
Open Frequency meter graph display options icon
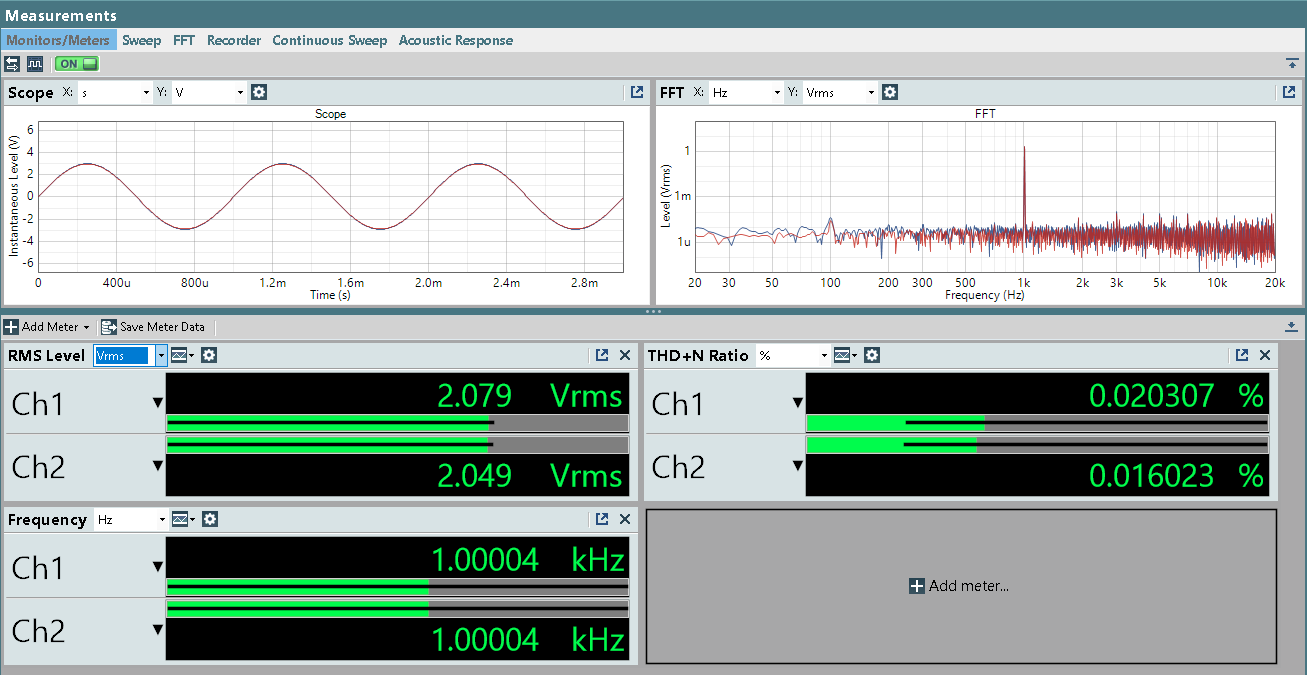click(182, 519)
